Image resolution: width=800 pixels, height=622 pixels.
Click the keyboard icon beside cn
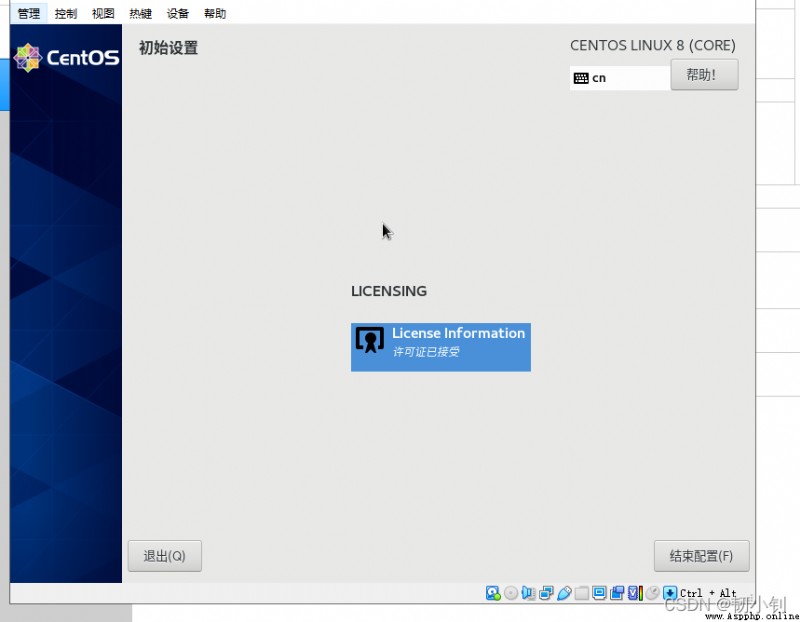pos(581,78)
